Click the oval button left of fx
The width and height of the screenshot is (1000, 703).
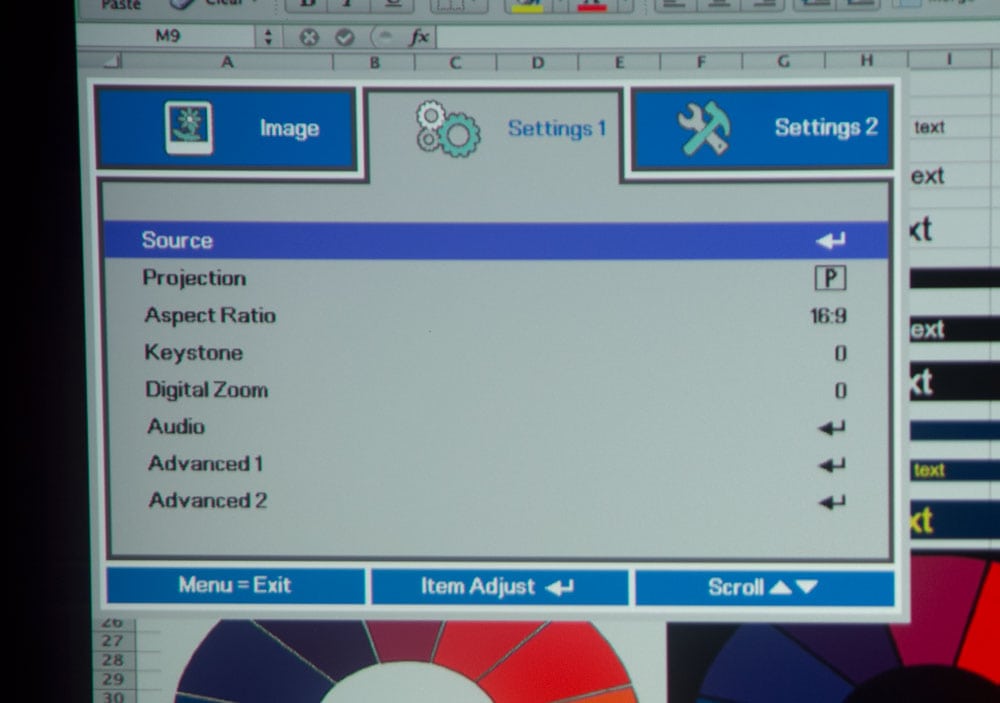point(383,37)
